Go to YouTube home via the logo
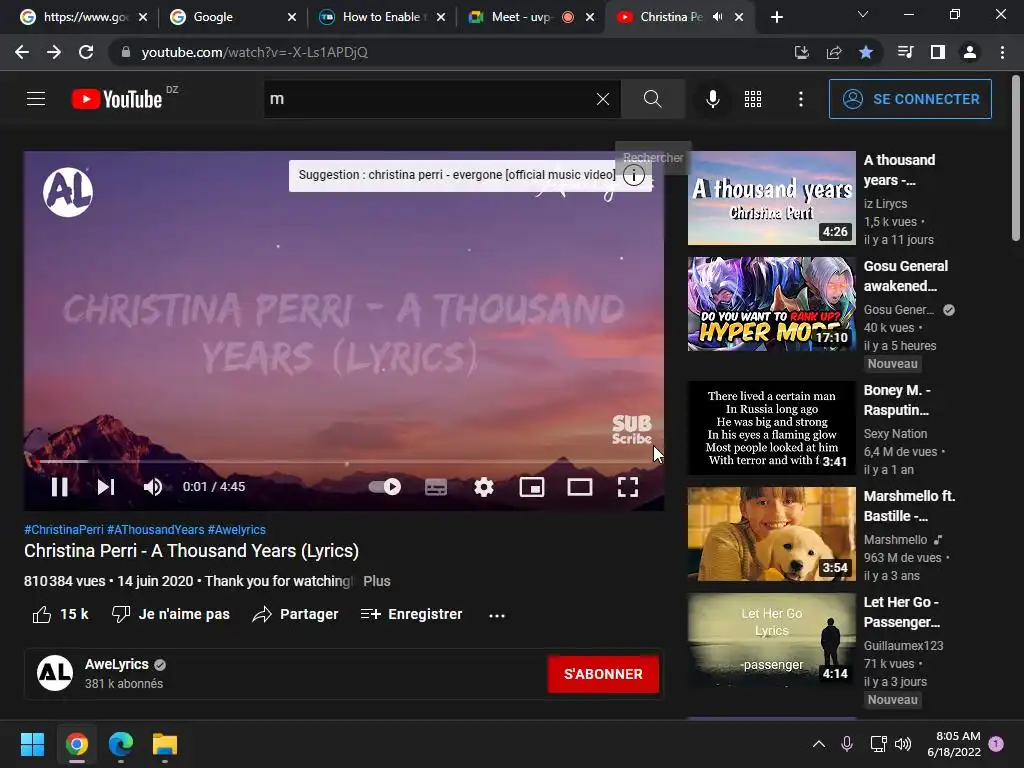The height and width of the screenshot is (768, 1024). tap(117, 99)
